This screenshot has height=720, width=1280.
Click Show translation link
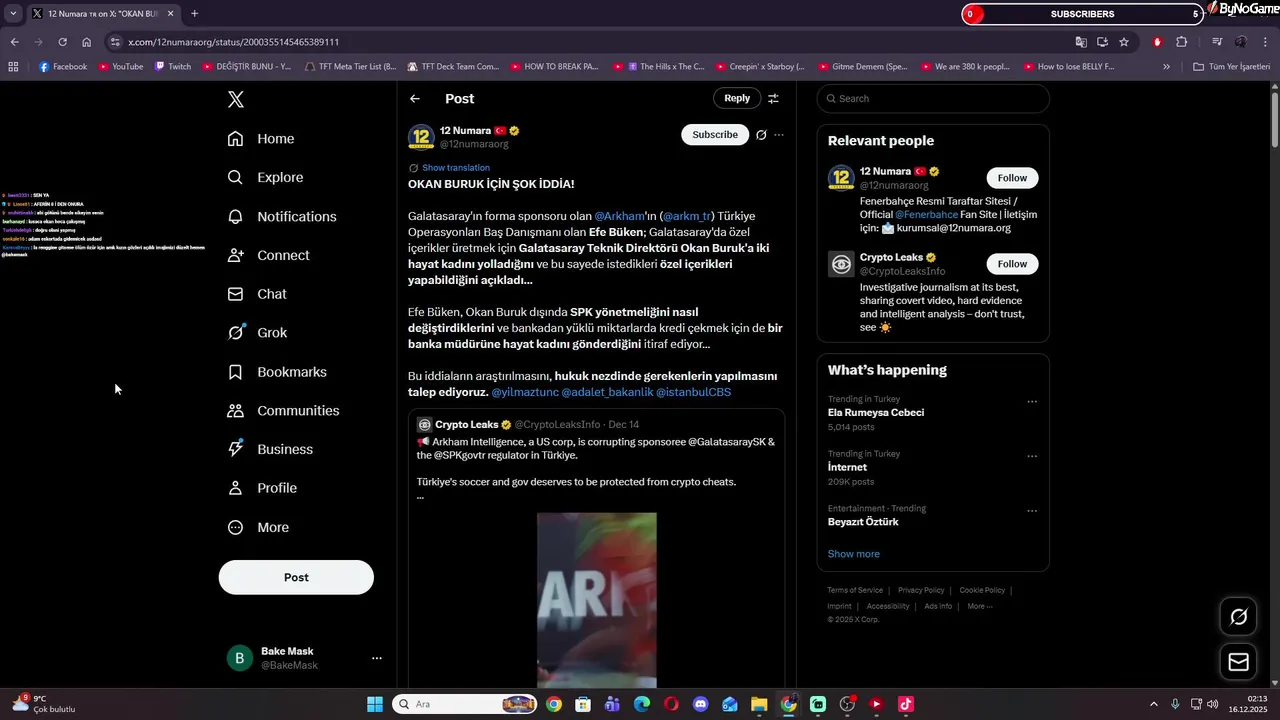click(456, 168)
